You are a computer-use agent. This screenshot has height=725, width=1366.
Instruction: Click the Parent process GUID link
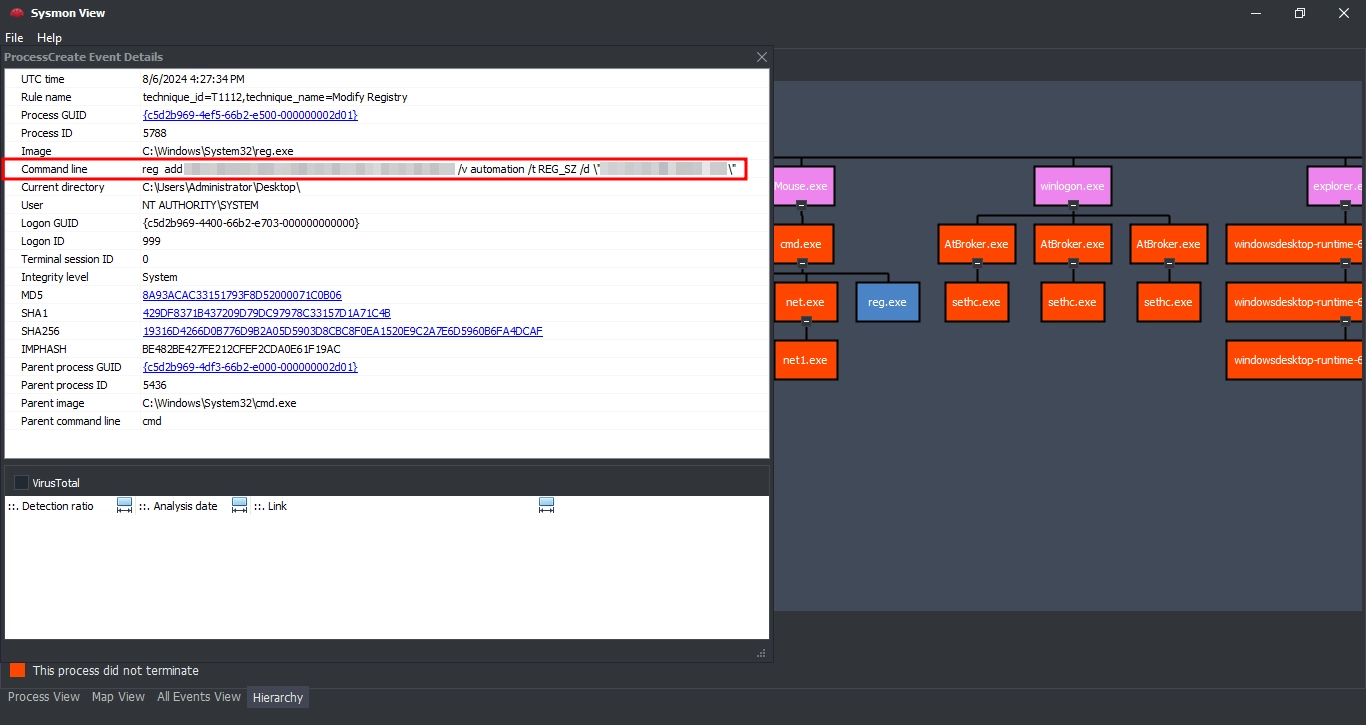[250, 367]
